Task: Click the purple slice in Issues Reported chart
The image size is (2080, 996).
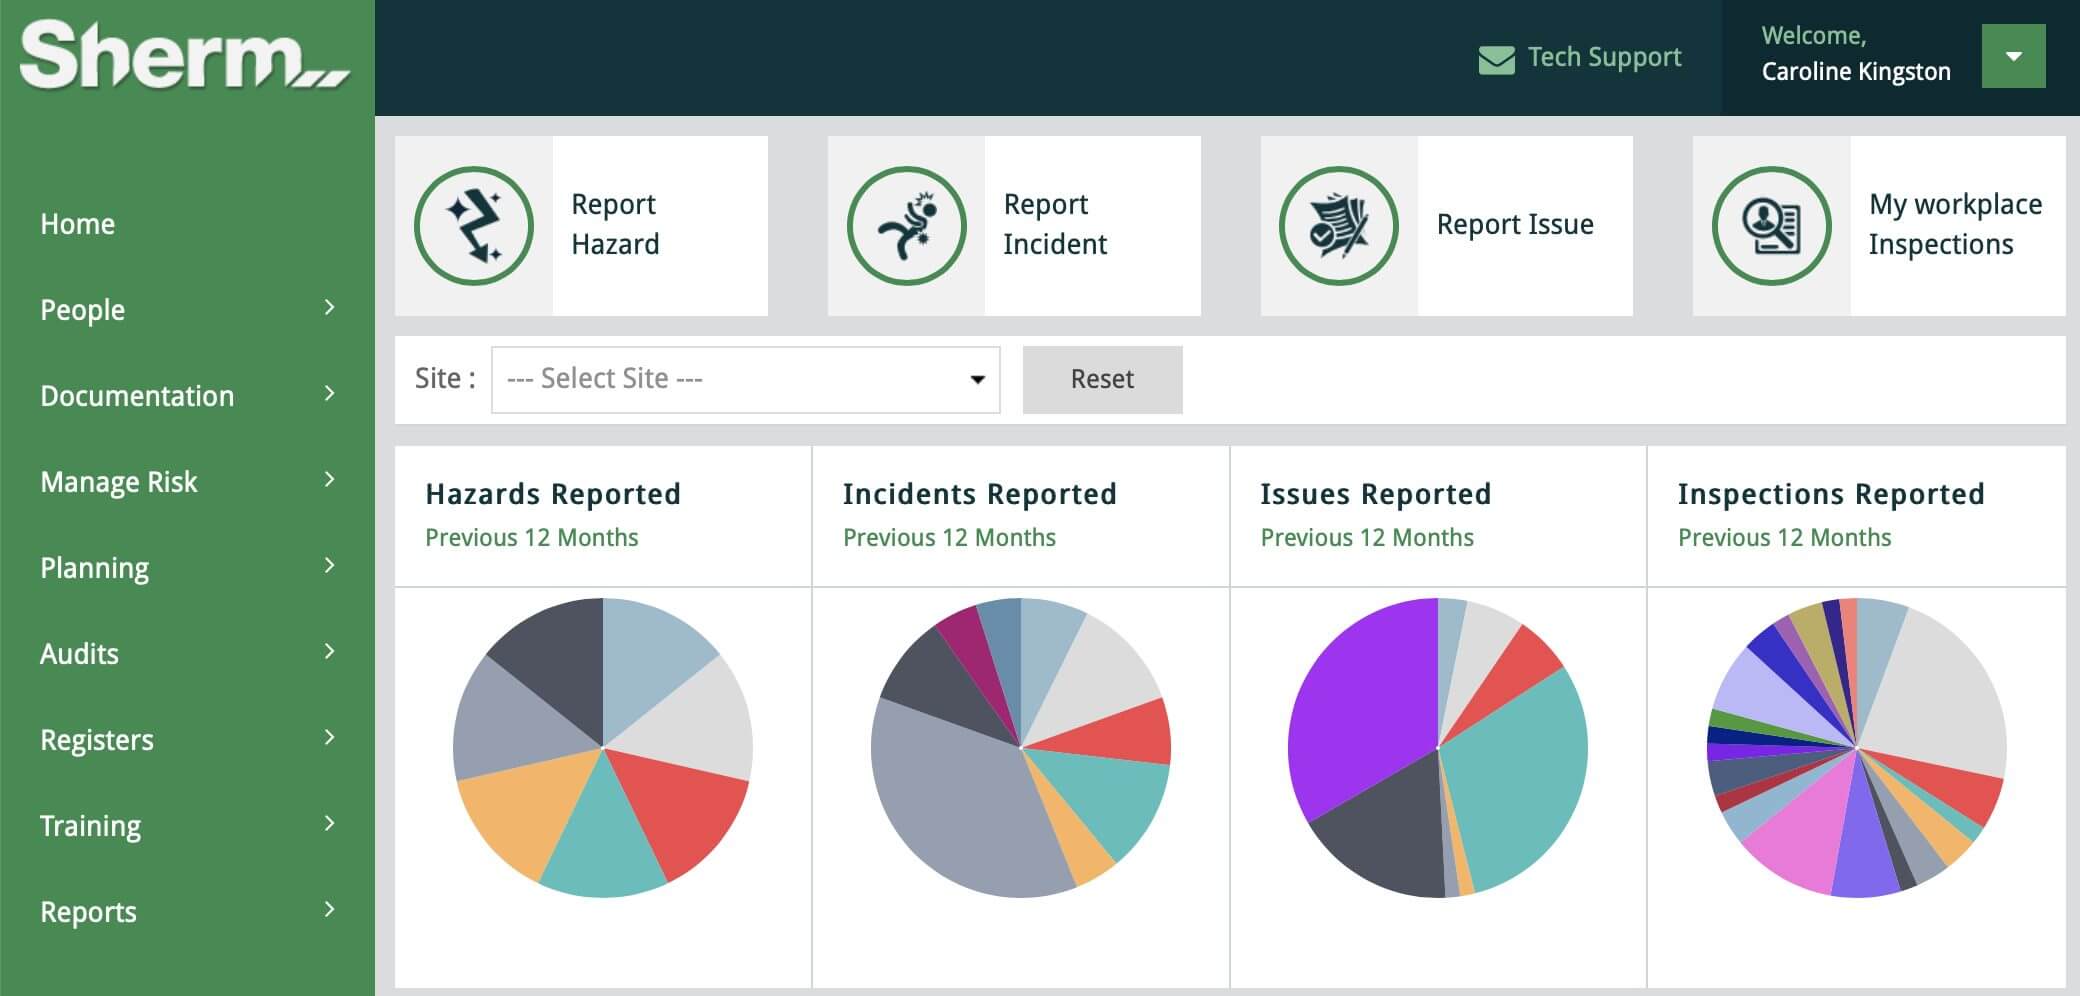Action: point(1360,700)
